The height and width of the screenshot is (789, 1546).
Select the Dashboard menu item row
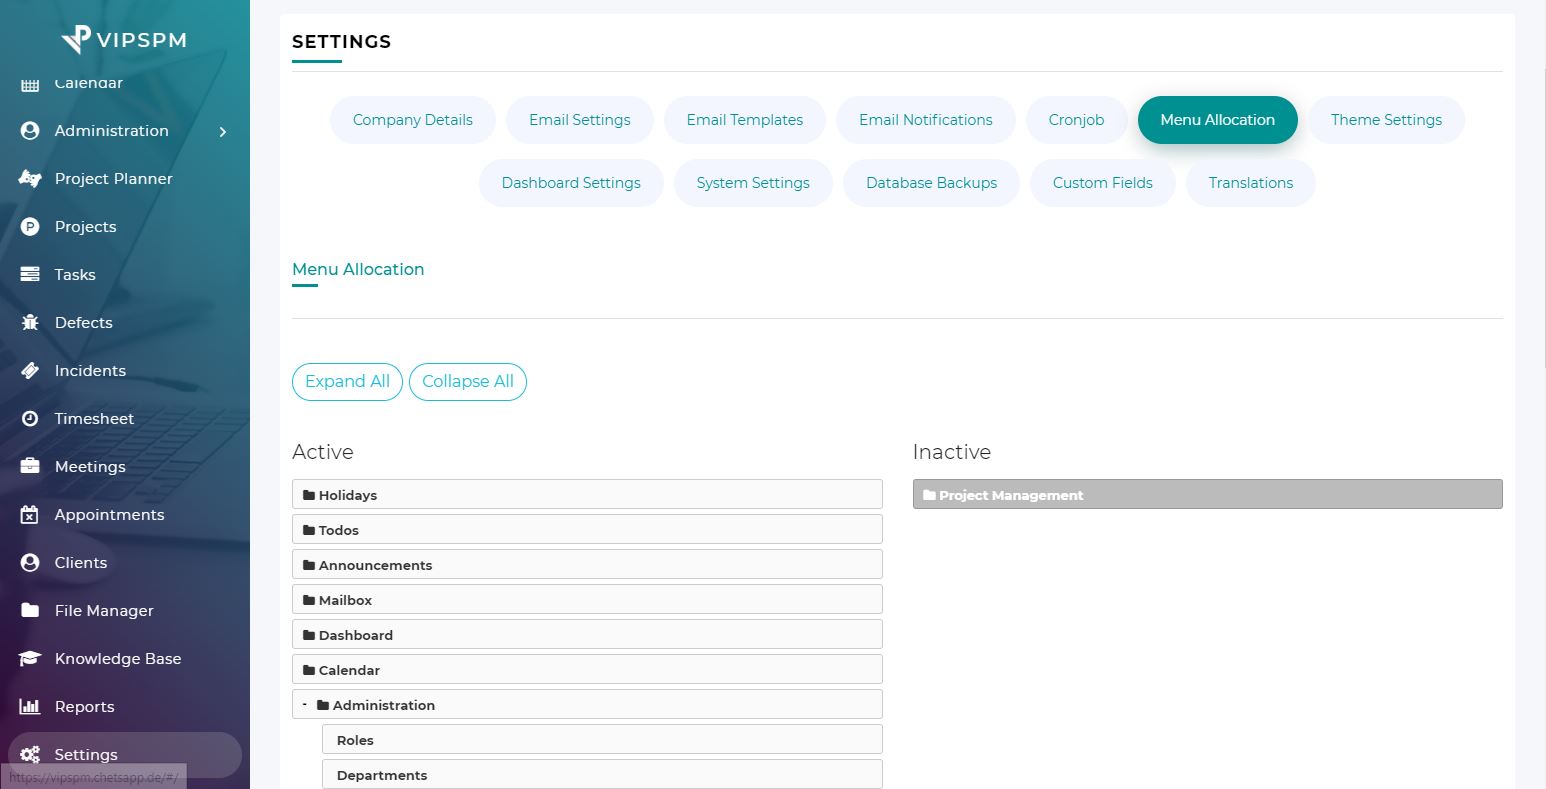587,634
